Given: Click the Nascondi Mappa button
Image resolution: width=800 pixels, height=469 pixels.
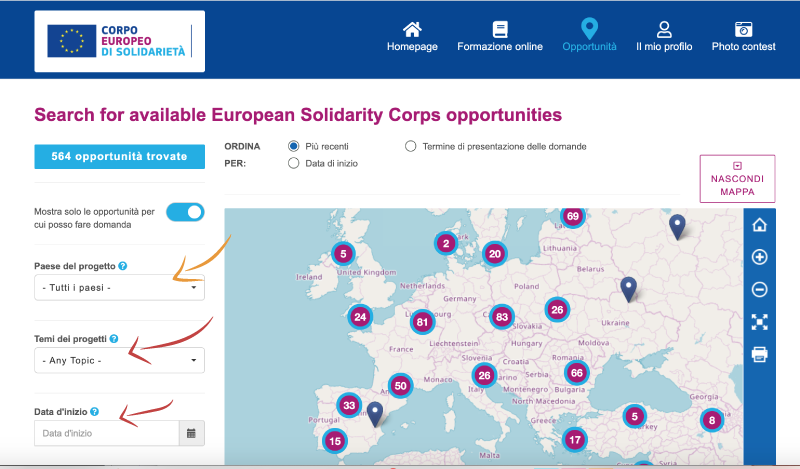Looking at the screenshot, I should pos(737,179).
